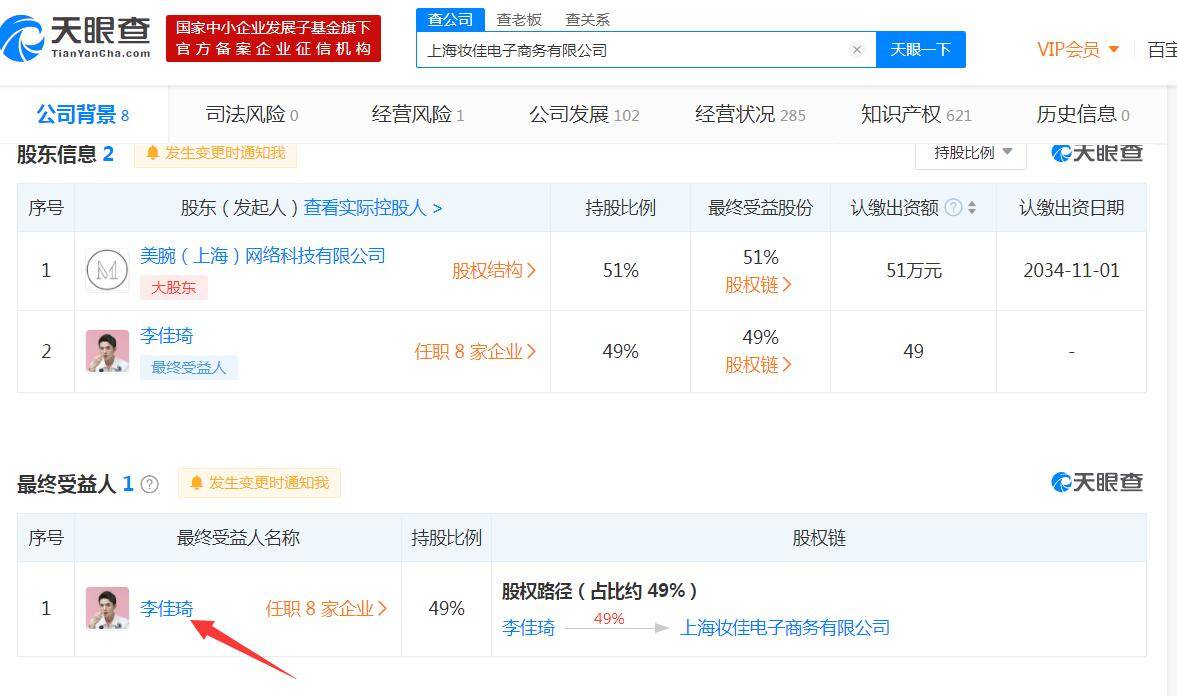Open 上海妆佳电子商务有限公司 link in equity chain
The height and width of the screenshot is (696, 1177).
(784, 628)
